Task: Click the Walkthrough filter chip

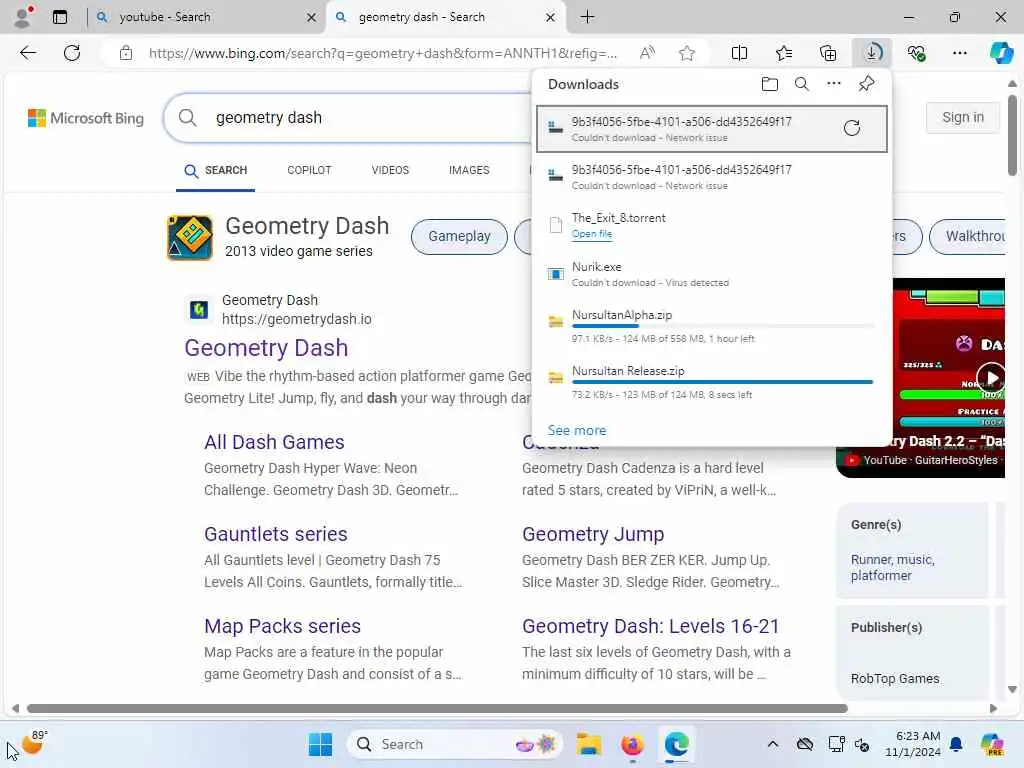Action: [x=968, y=236]
